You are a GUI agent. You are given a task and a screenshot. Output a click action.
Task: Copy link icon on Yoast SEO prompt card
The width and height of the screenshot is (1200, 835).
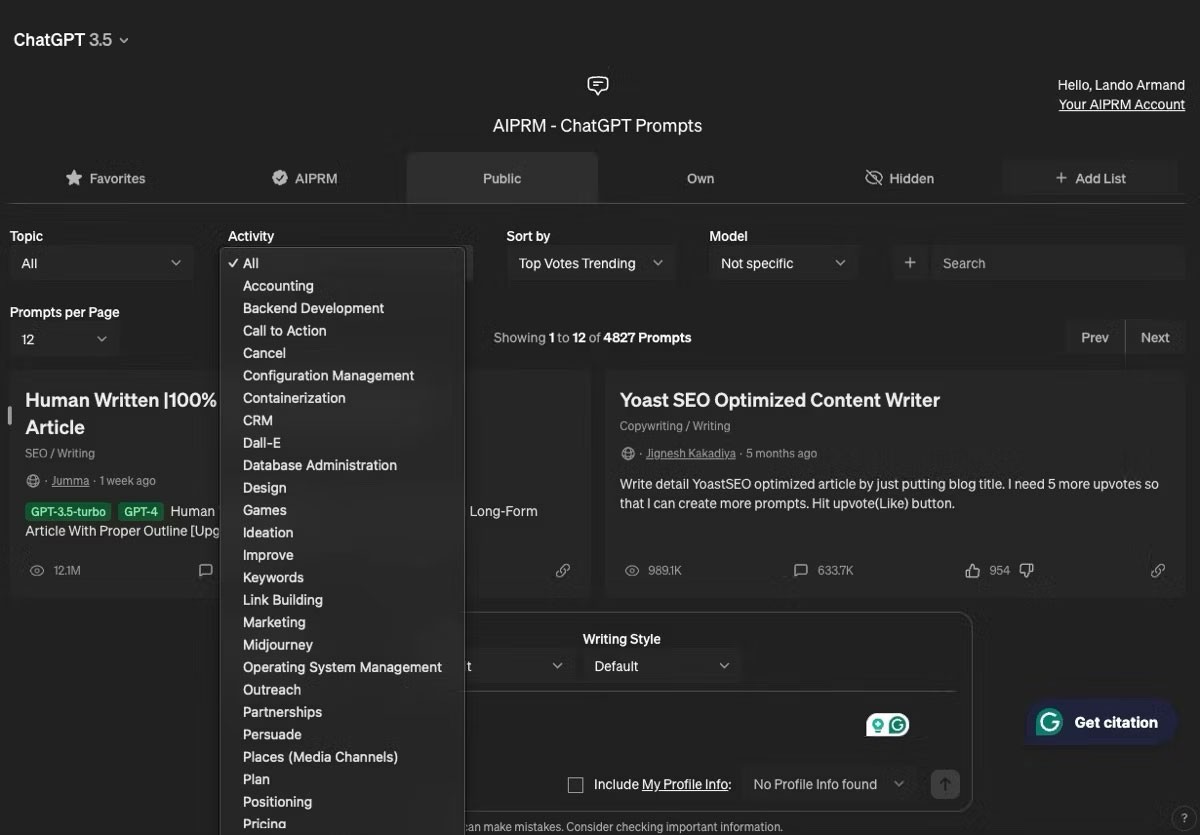1157,570
